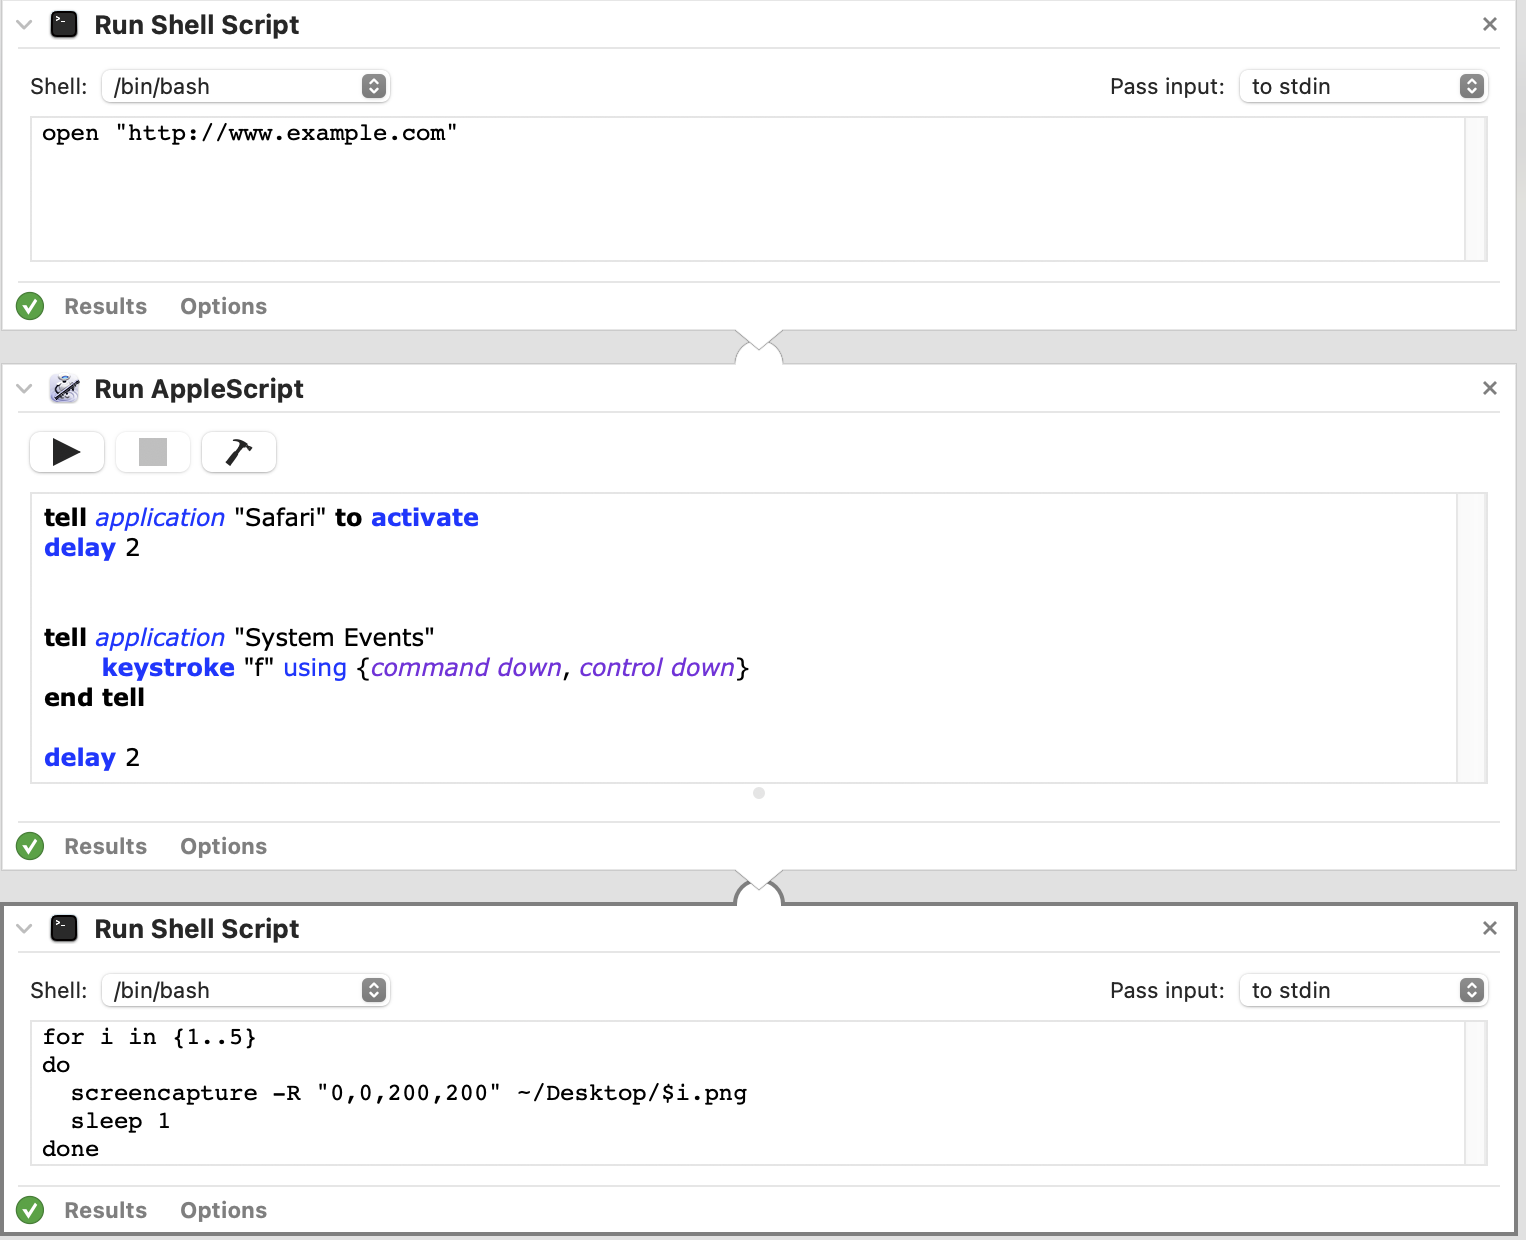Screen dimensions: 1526x1240
Task: Show Options of the last Run Shell Script
Action: point(223,1210)
